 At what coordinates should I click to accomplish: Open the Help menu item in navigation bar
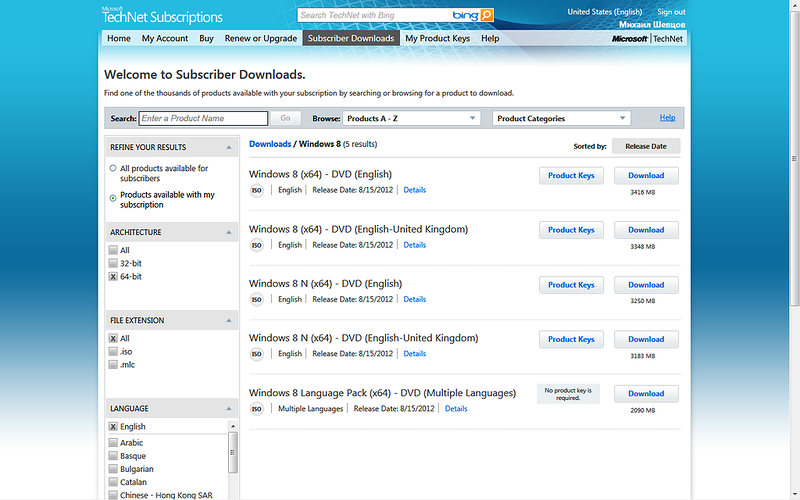(x=490, y=38)
